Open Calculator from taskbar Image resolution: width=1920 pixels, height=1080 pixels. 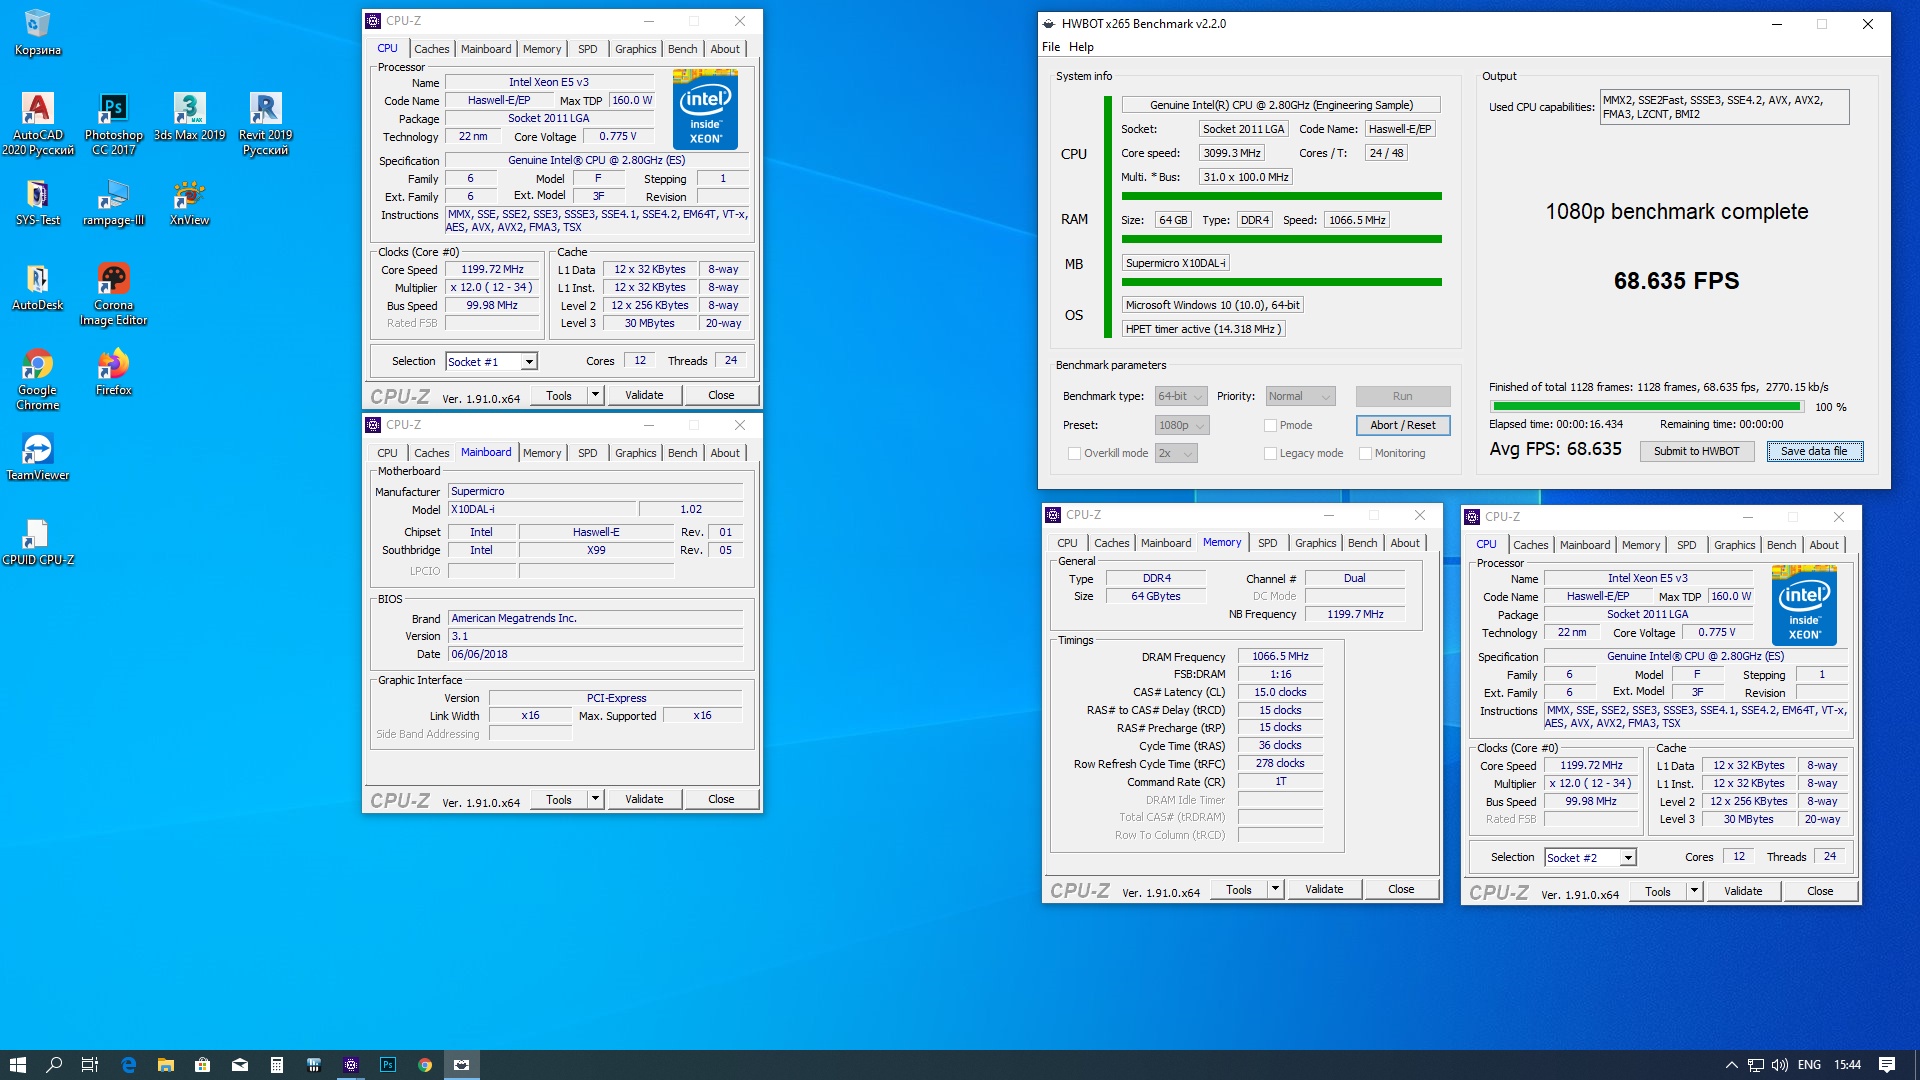click(x=277, y=1065)
